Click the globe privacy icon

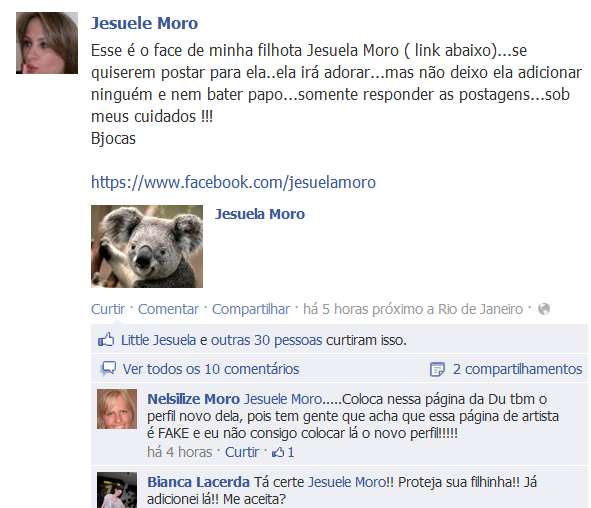tap(544, 309)
